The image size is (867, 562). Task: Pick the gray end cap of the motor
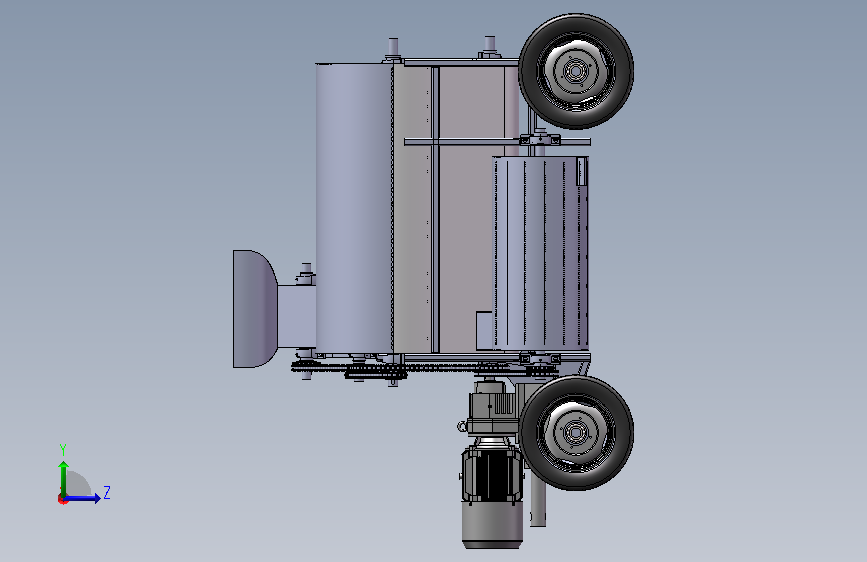(492, 524)
